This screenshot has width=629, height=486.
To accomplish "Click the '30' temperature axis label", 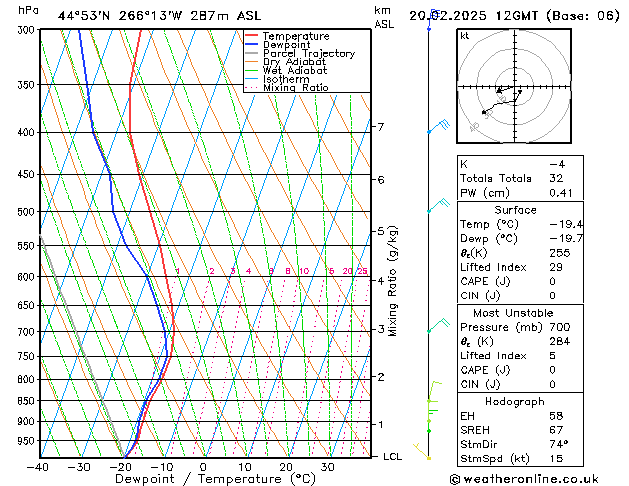I will (327, 468).
